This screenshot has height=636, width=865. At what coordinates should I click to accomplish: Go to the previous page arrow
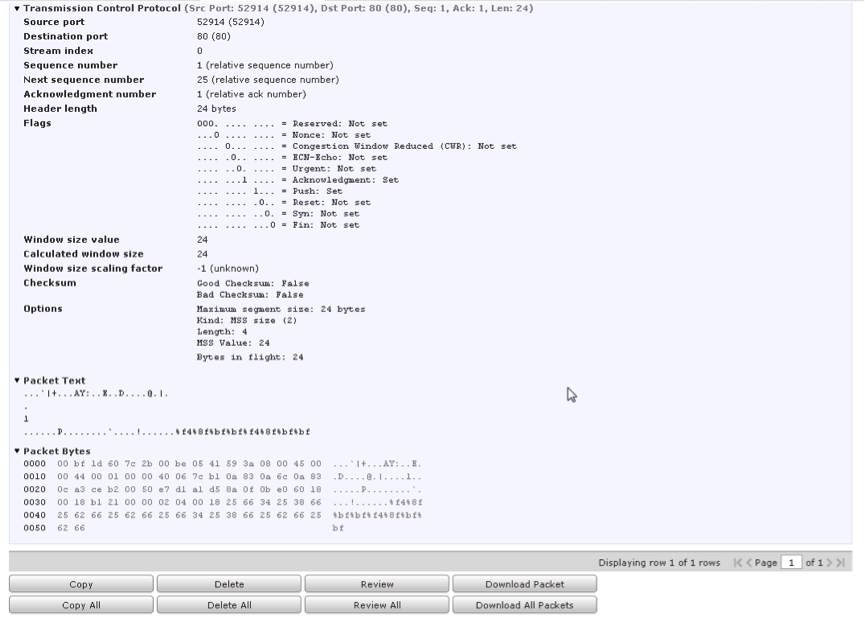click(749, 563)
